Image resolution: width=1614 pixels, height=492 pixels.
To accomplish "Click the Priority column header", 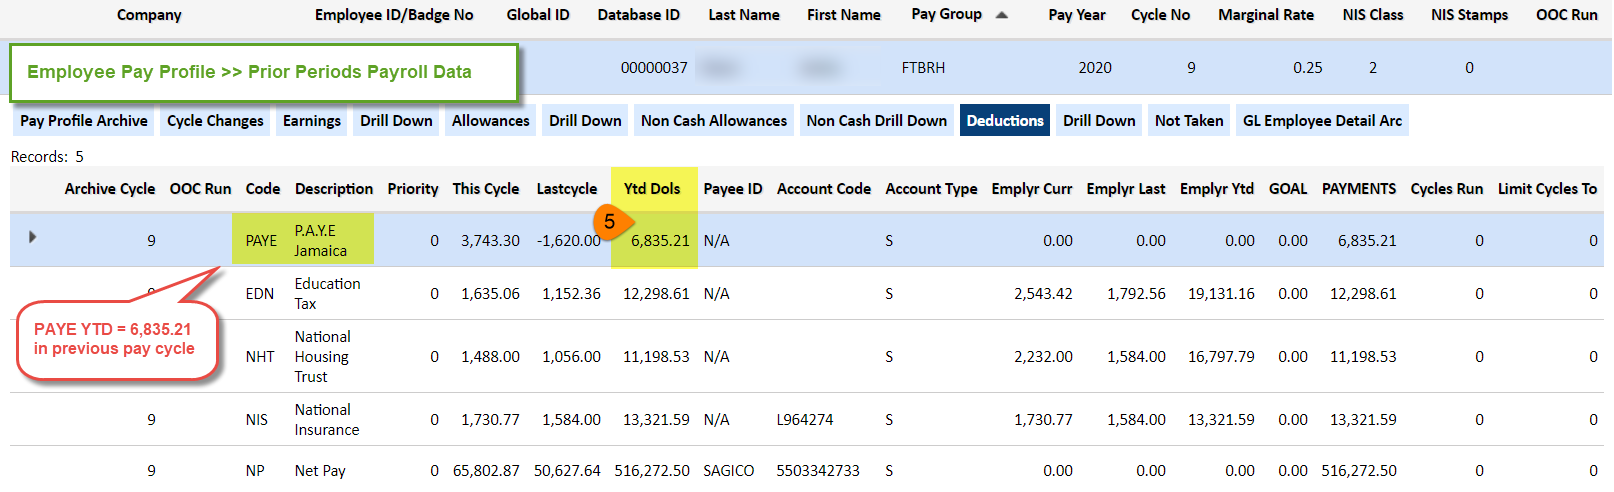I will [x=413, y=189].
